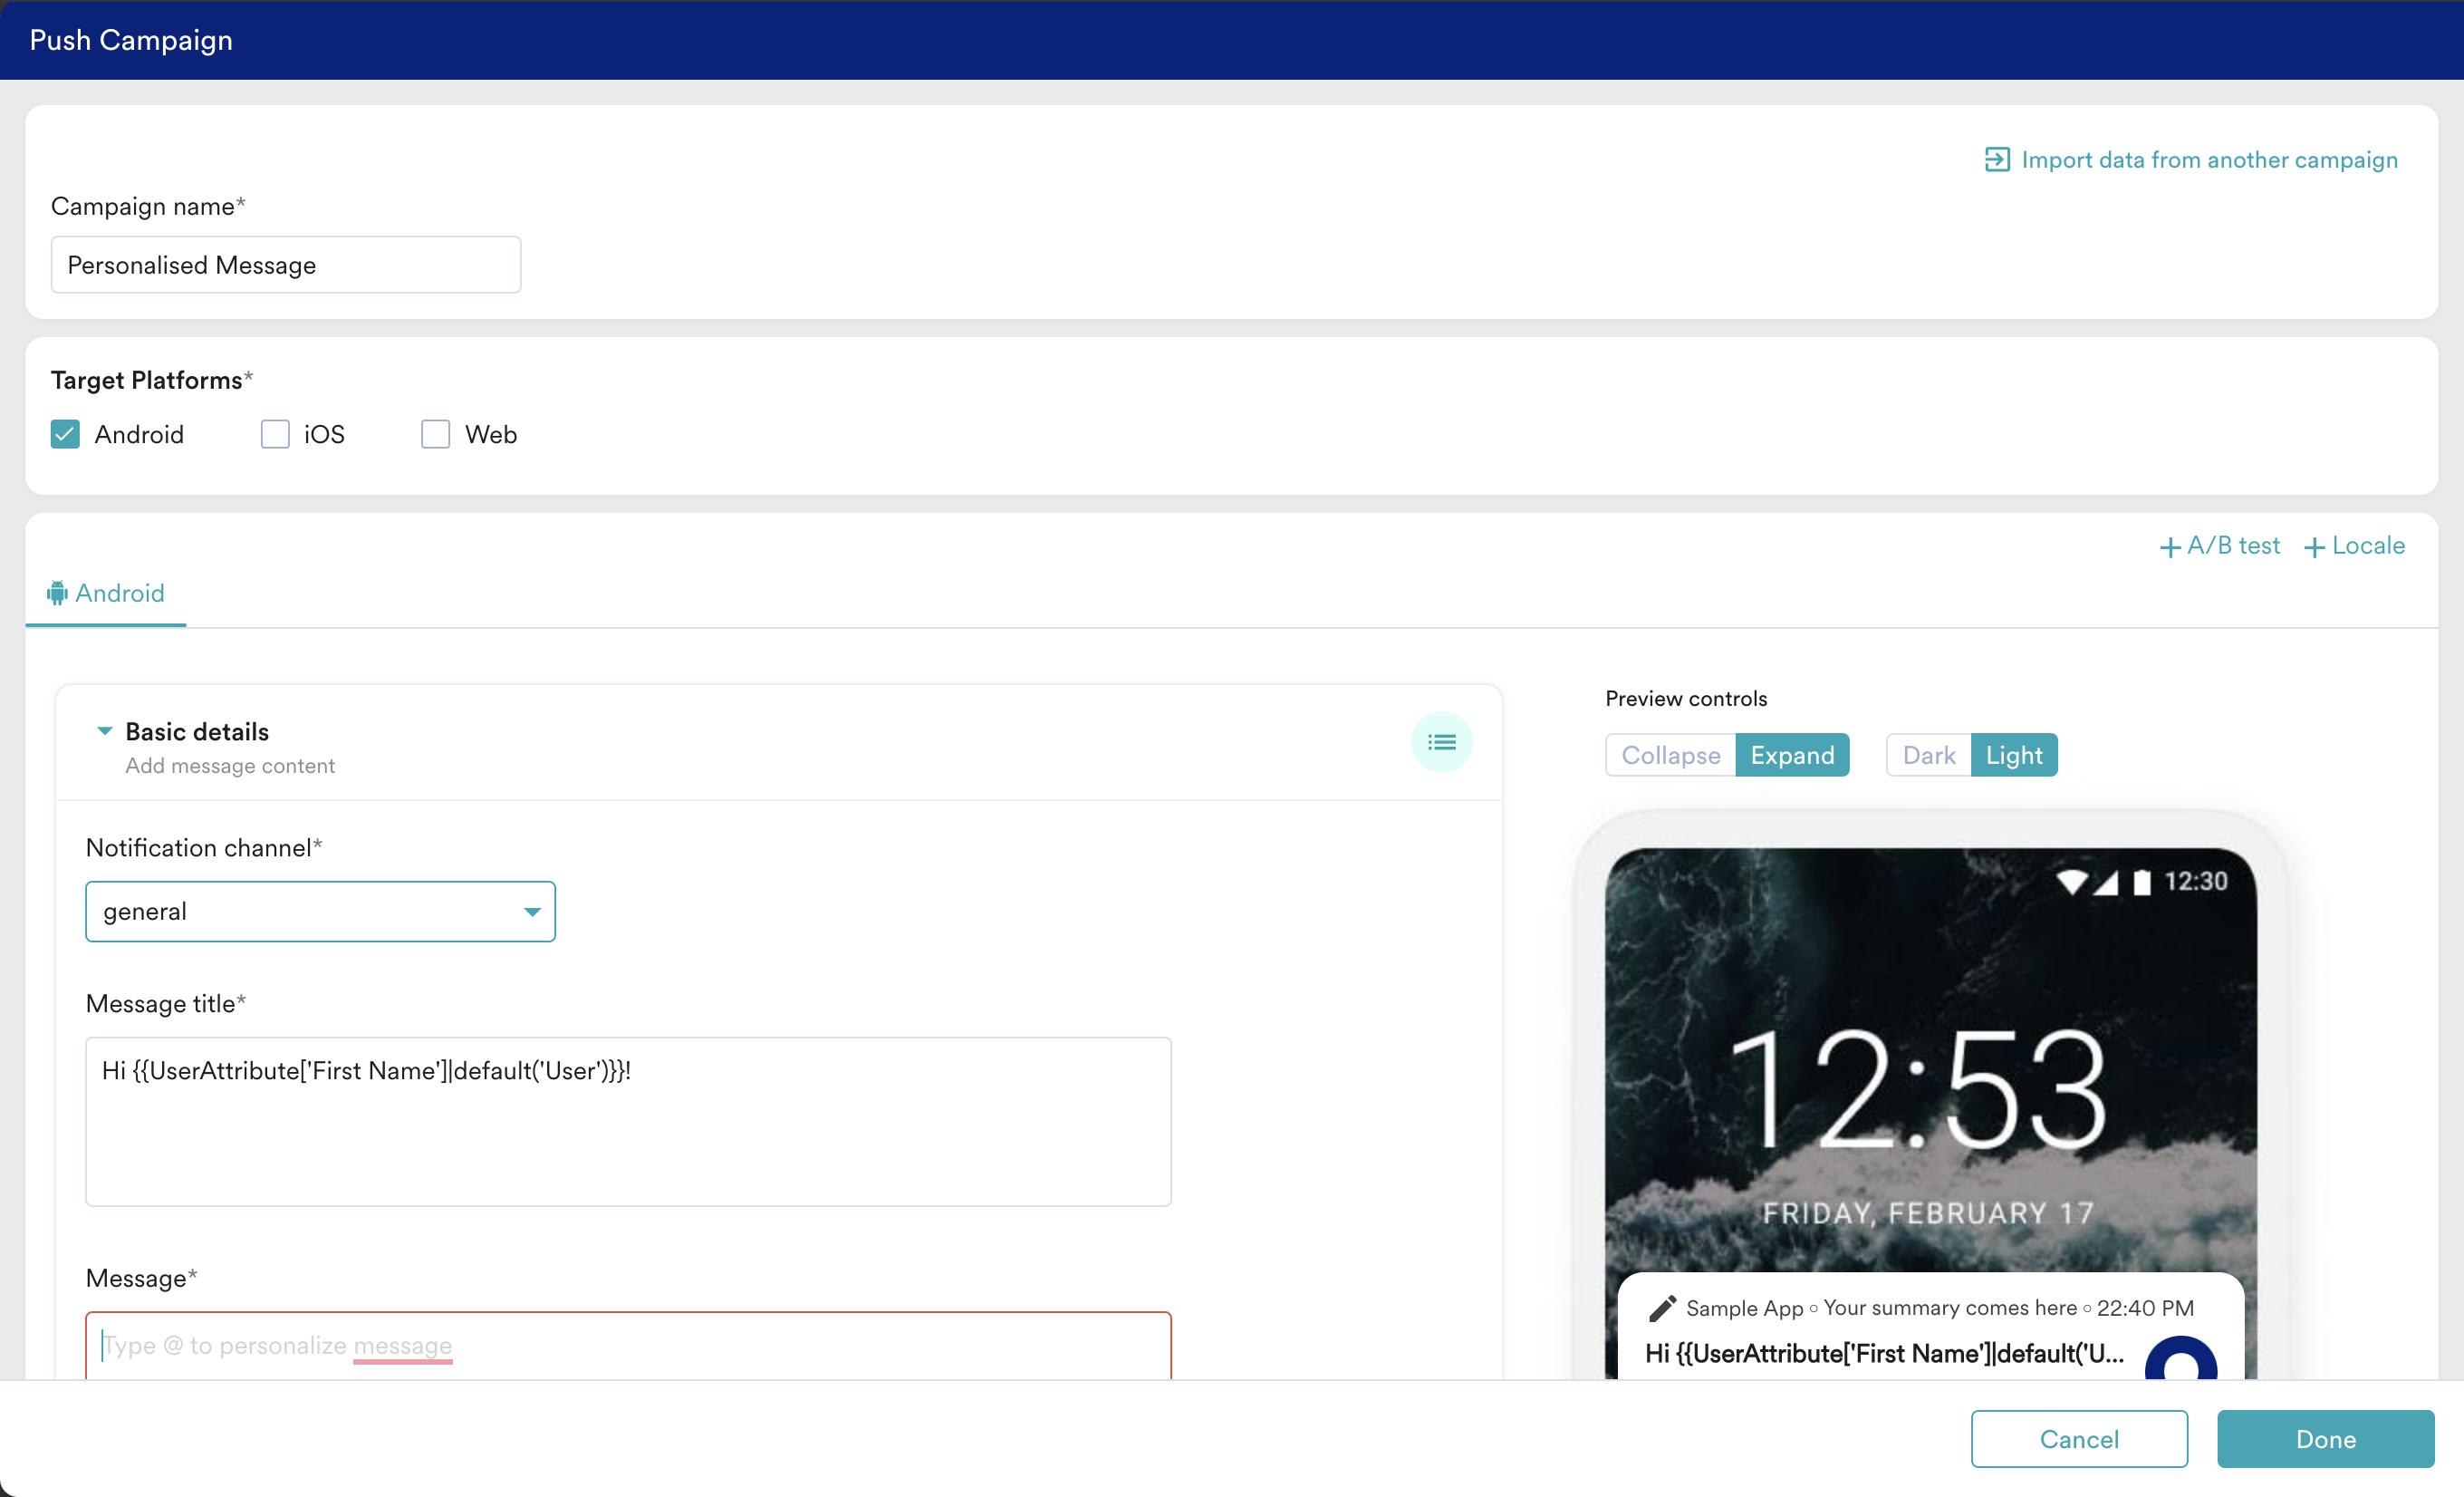
Task: Click the pencil icon in notification preview
Action: [x=1662, y=1308]
